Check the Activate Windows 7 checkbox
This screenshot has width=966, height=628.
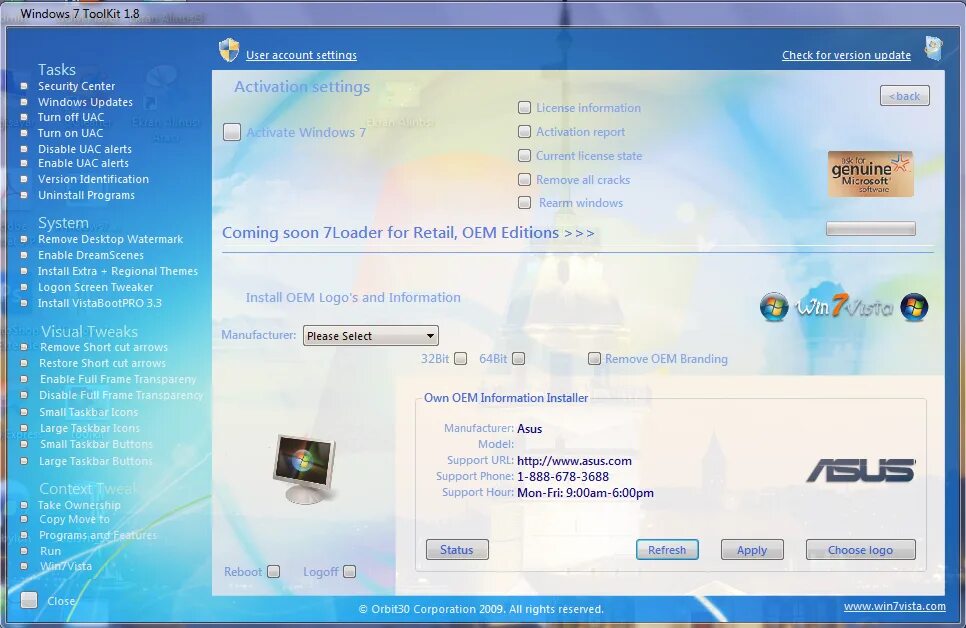click(232, 132)
